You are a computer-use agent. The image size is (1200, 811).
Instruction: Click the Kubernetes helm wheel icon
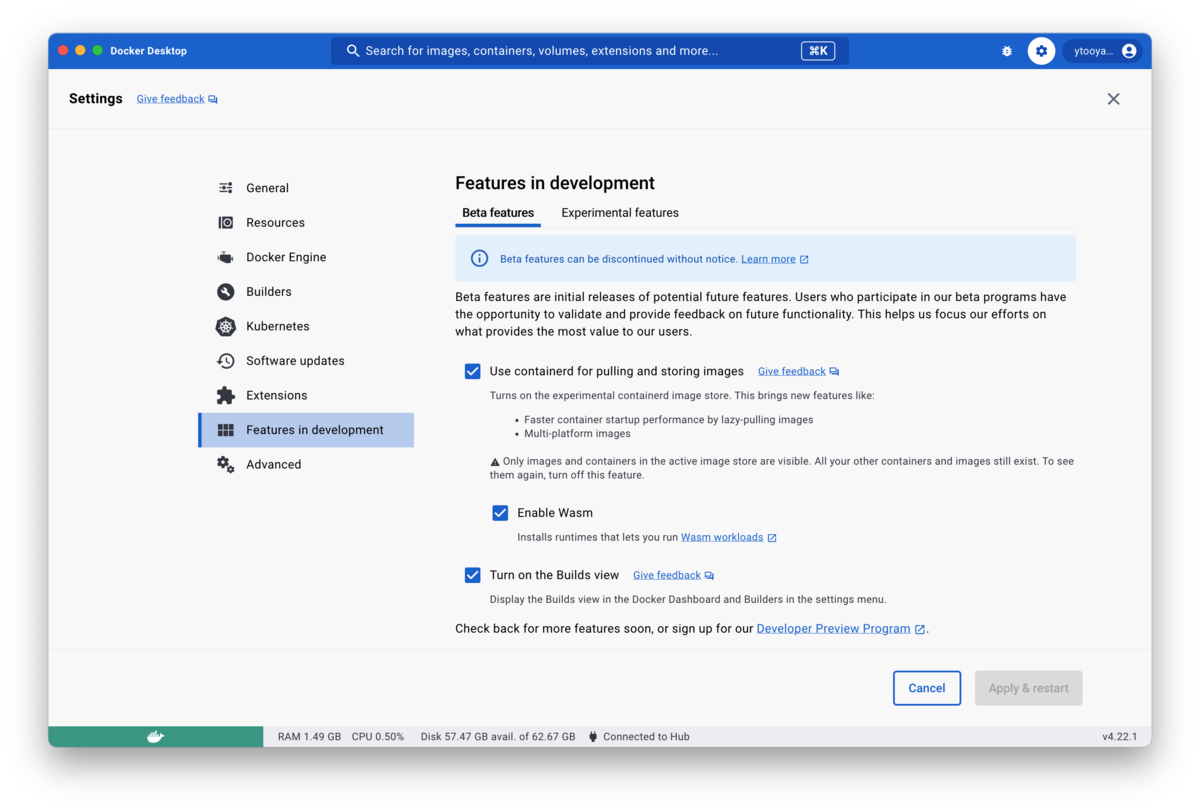coord(226,326)
